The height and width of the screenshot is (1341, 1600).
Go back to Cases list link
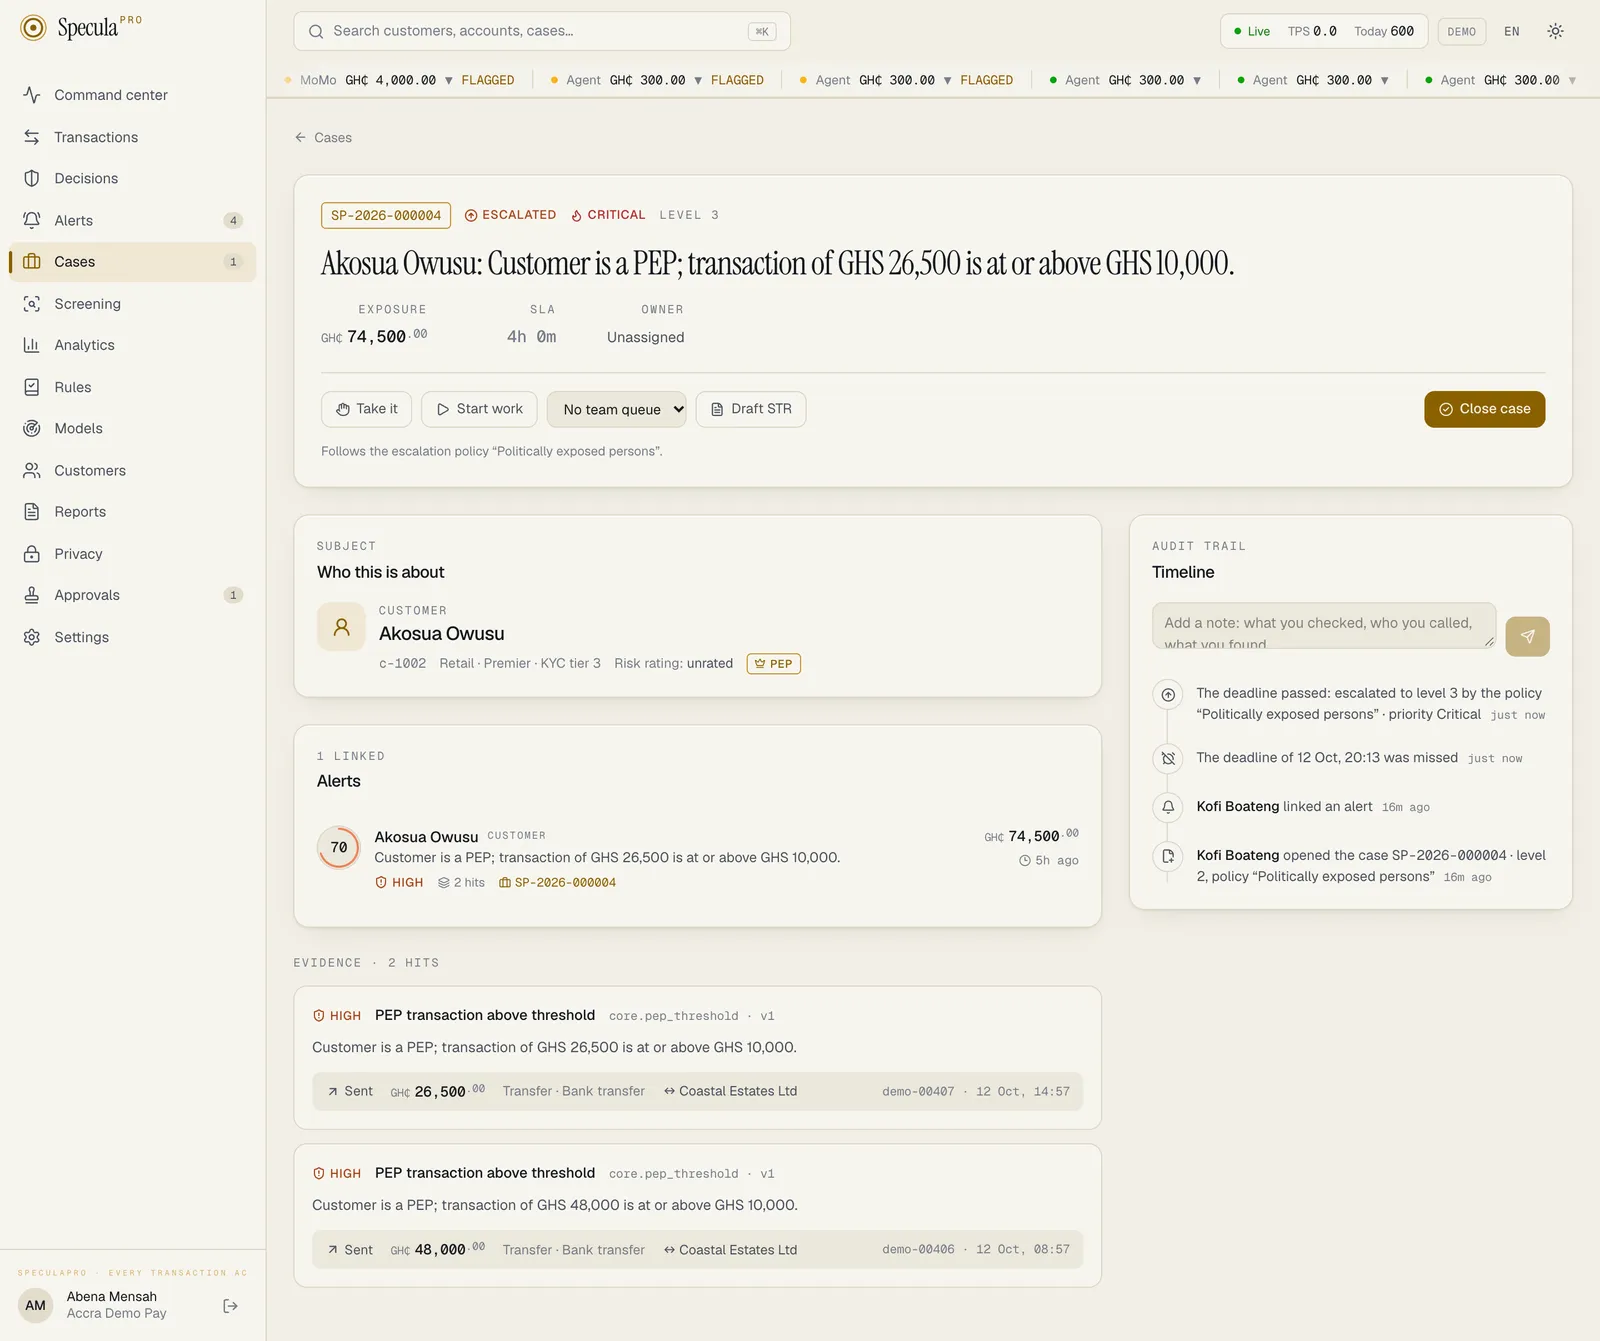tap(323, 138)
